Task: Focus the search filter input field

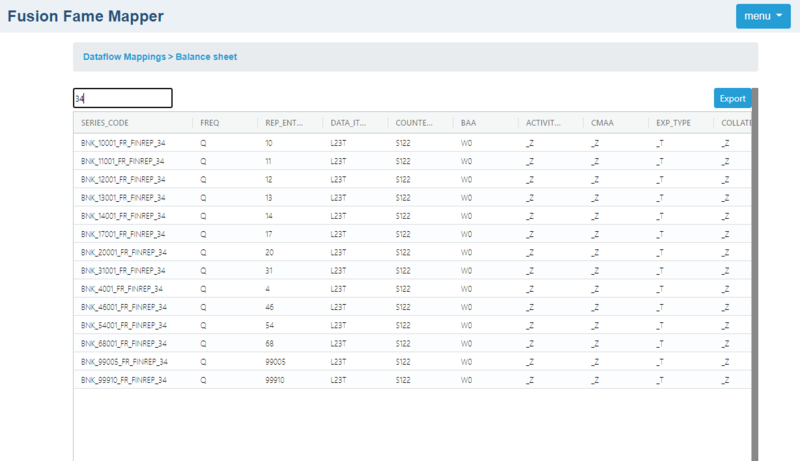Action: pos(122,98)
